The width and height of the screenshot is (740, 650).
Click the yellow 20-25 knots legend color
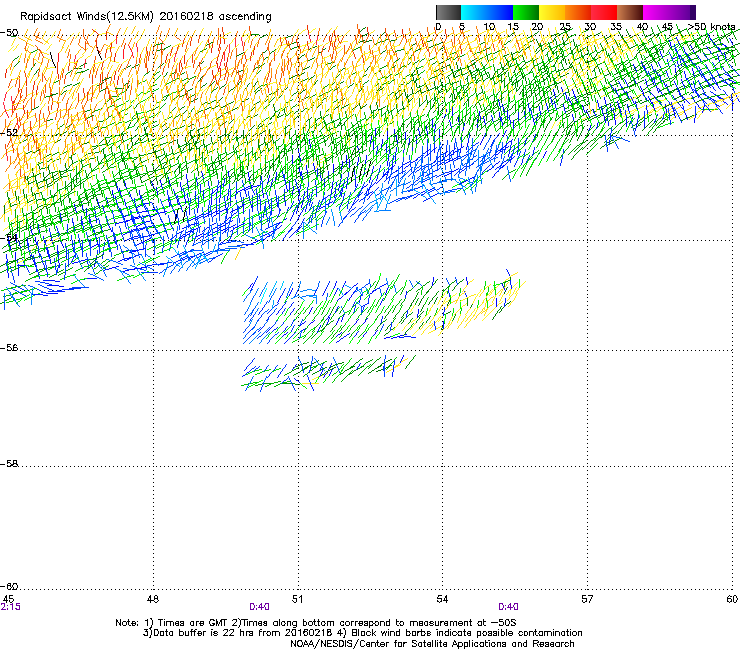(x=552, y=12)
